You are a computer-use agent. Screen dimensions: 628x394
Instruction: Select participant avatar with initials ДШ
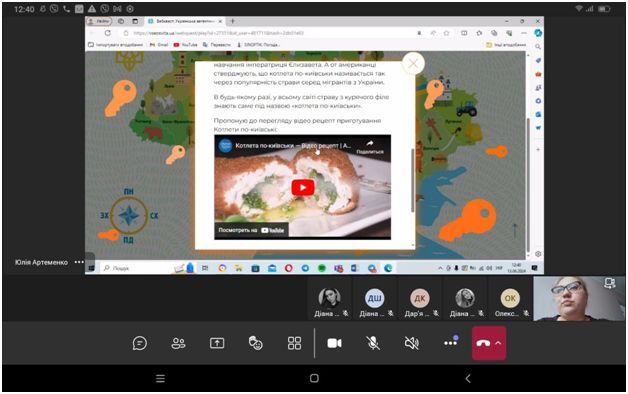coord(374,298)
